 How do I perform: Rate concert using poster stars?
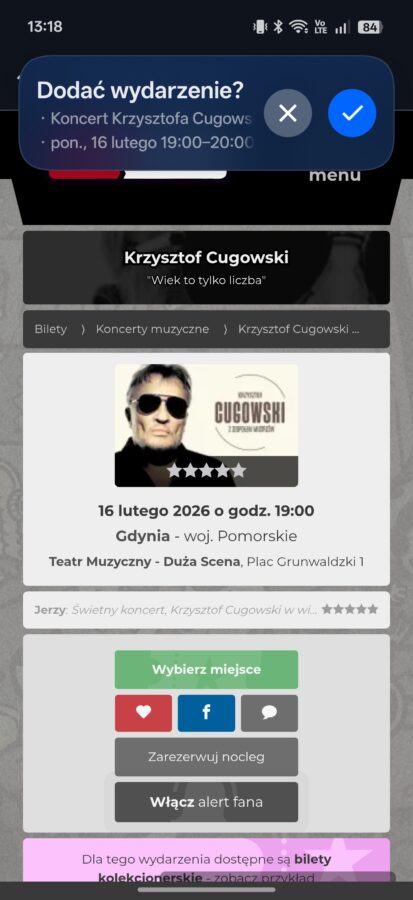(206, 471)
